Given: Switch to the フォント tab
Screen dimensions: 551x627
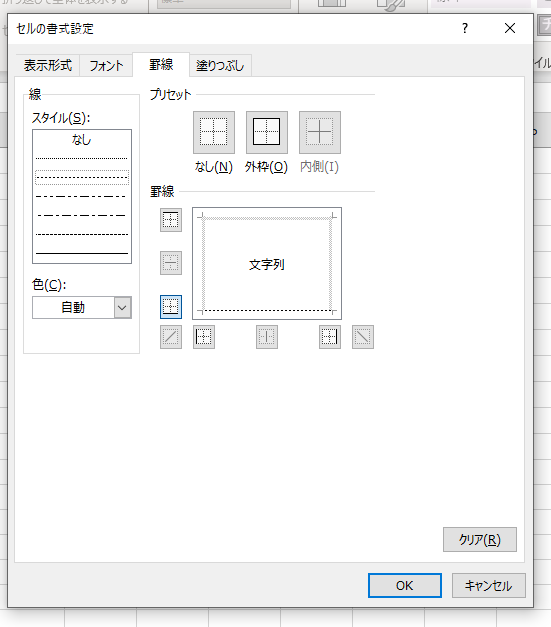Looking at the screenshot, I should (x=106, y=65).
